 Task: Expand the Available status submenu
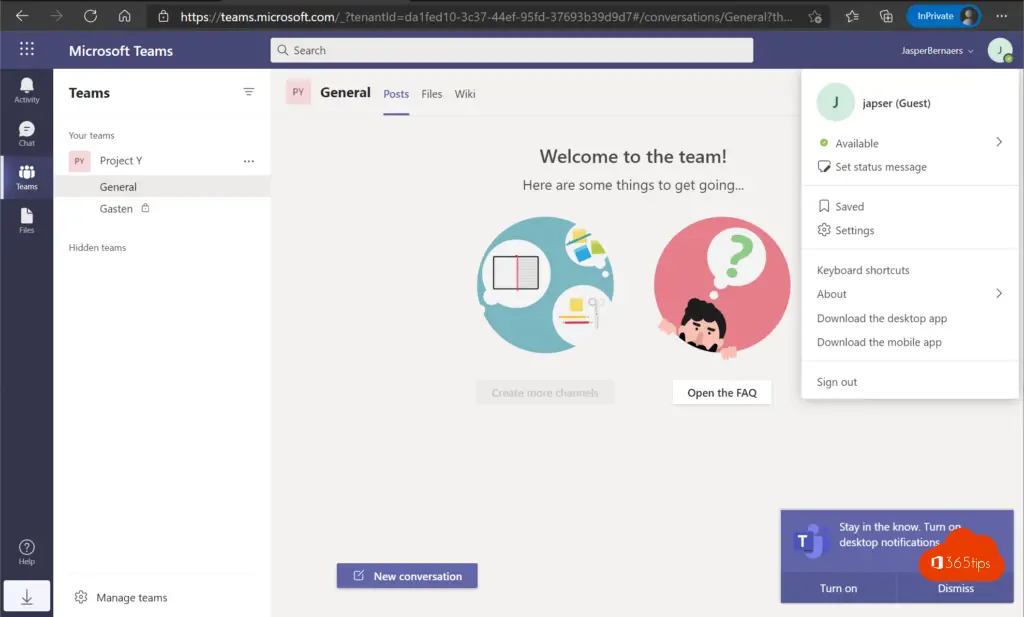pos(999,142)
